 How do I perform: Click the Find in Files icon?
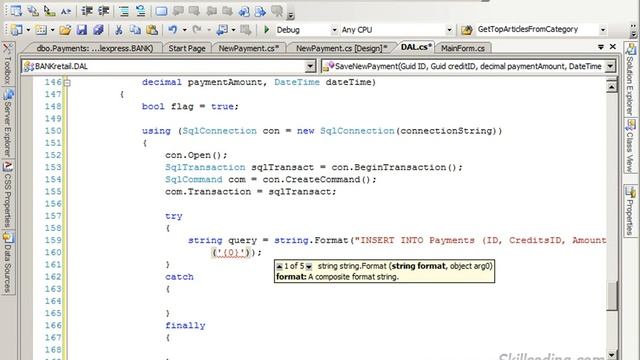pyautogui.click(x=467, y=30)
